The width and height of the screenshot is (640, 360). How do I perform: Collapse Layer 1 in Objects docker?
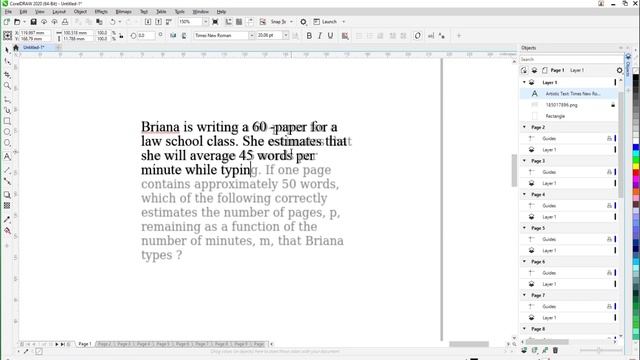click(x=524, y=82)
